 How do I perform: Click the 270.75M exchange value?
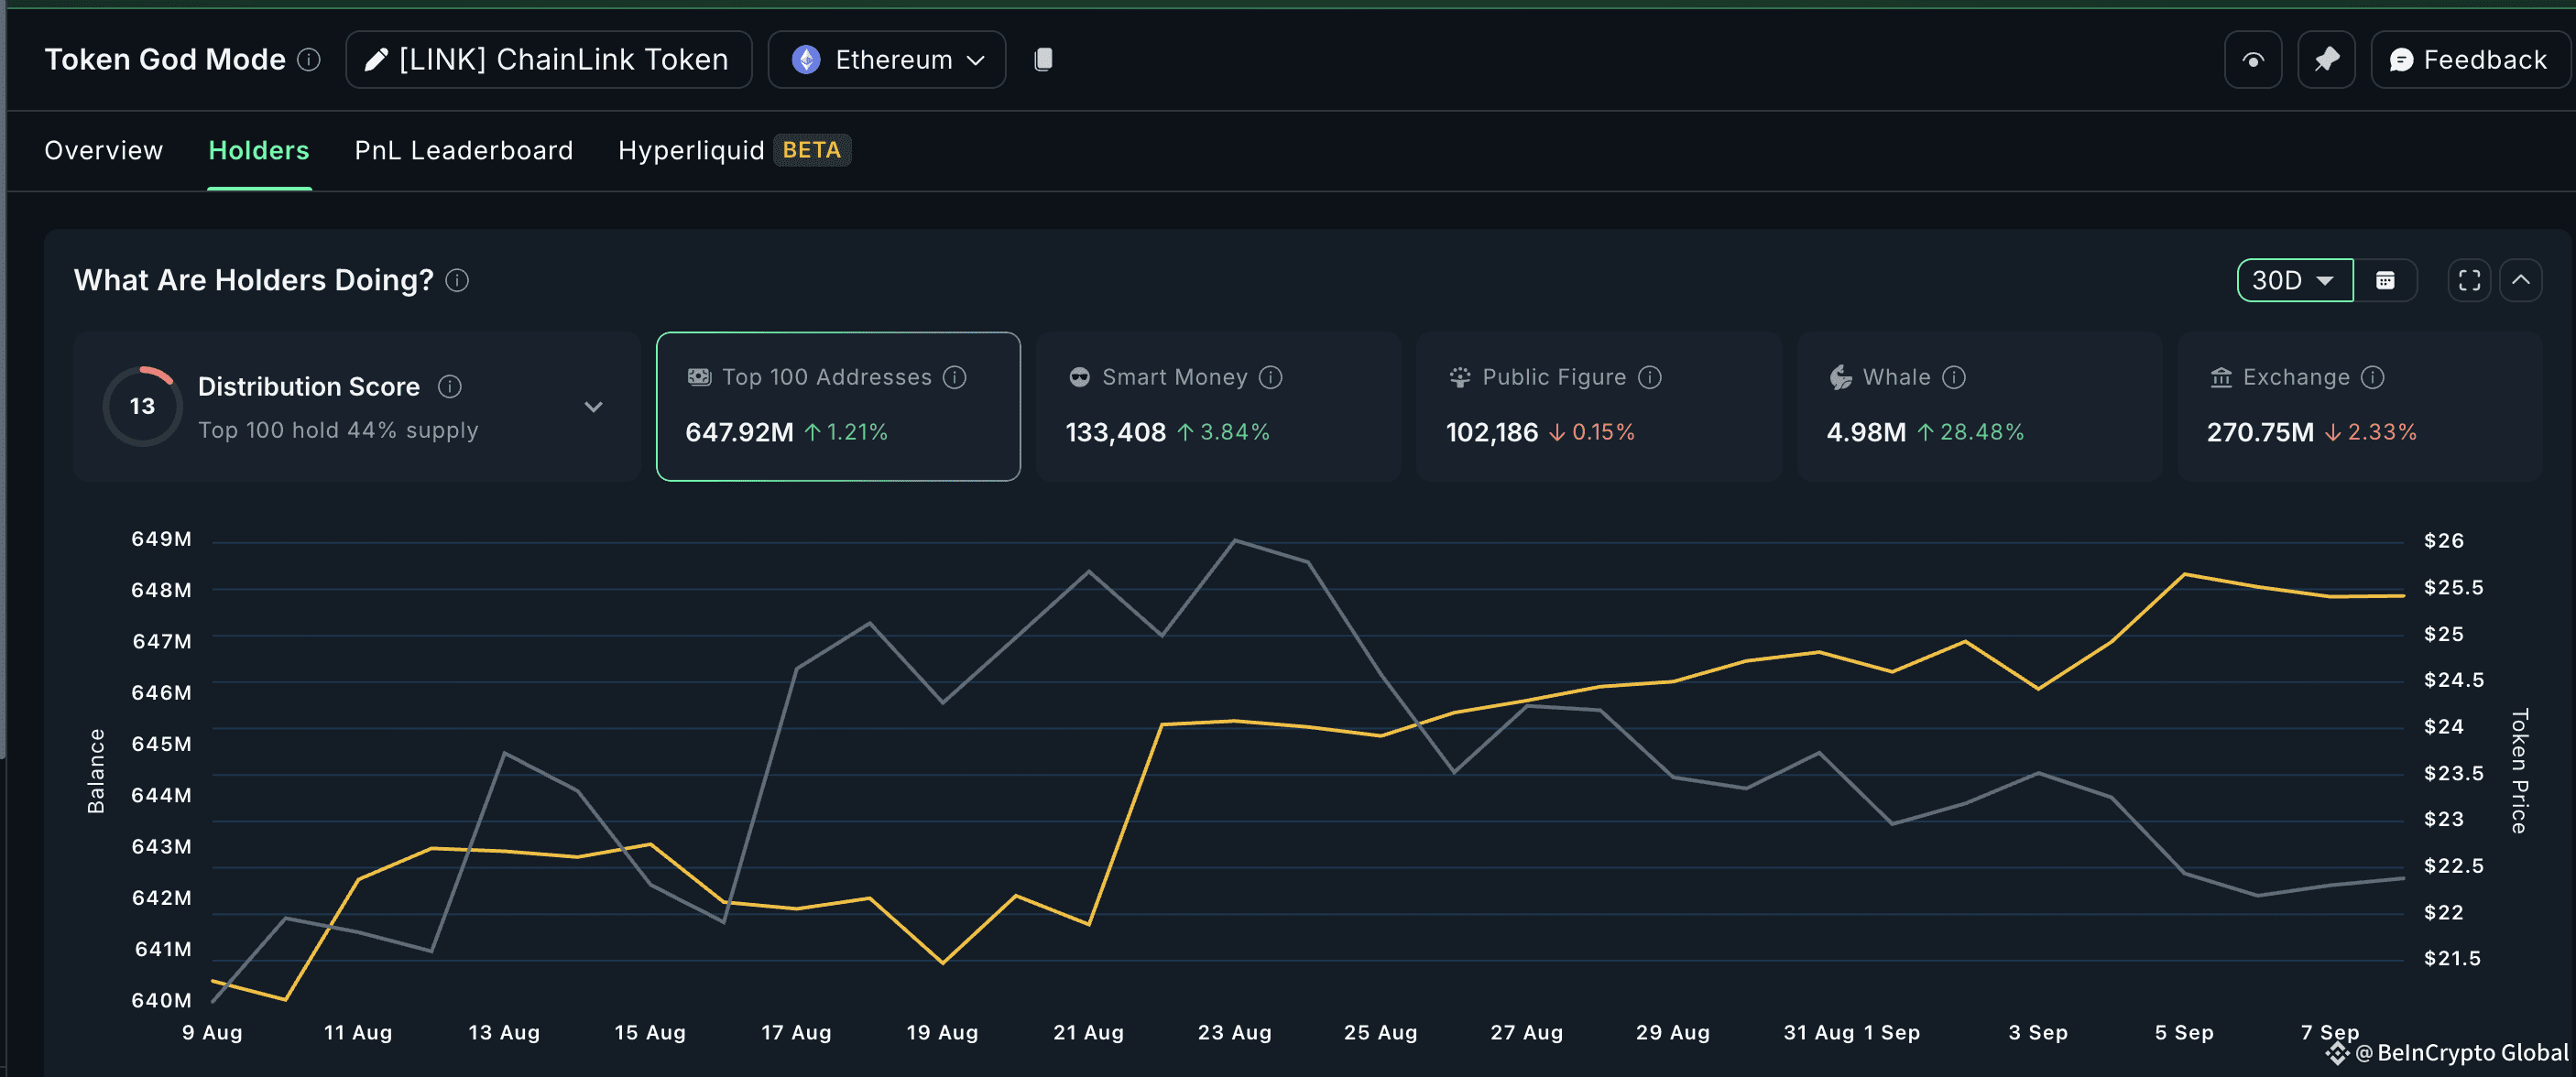coord(2260,432)
